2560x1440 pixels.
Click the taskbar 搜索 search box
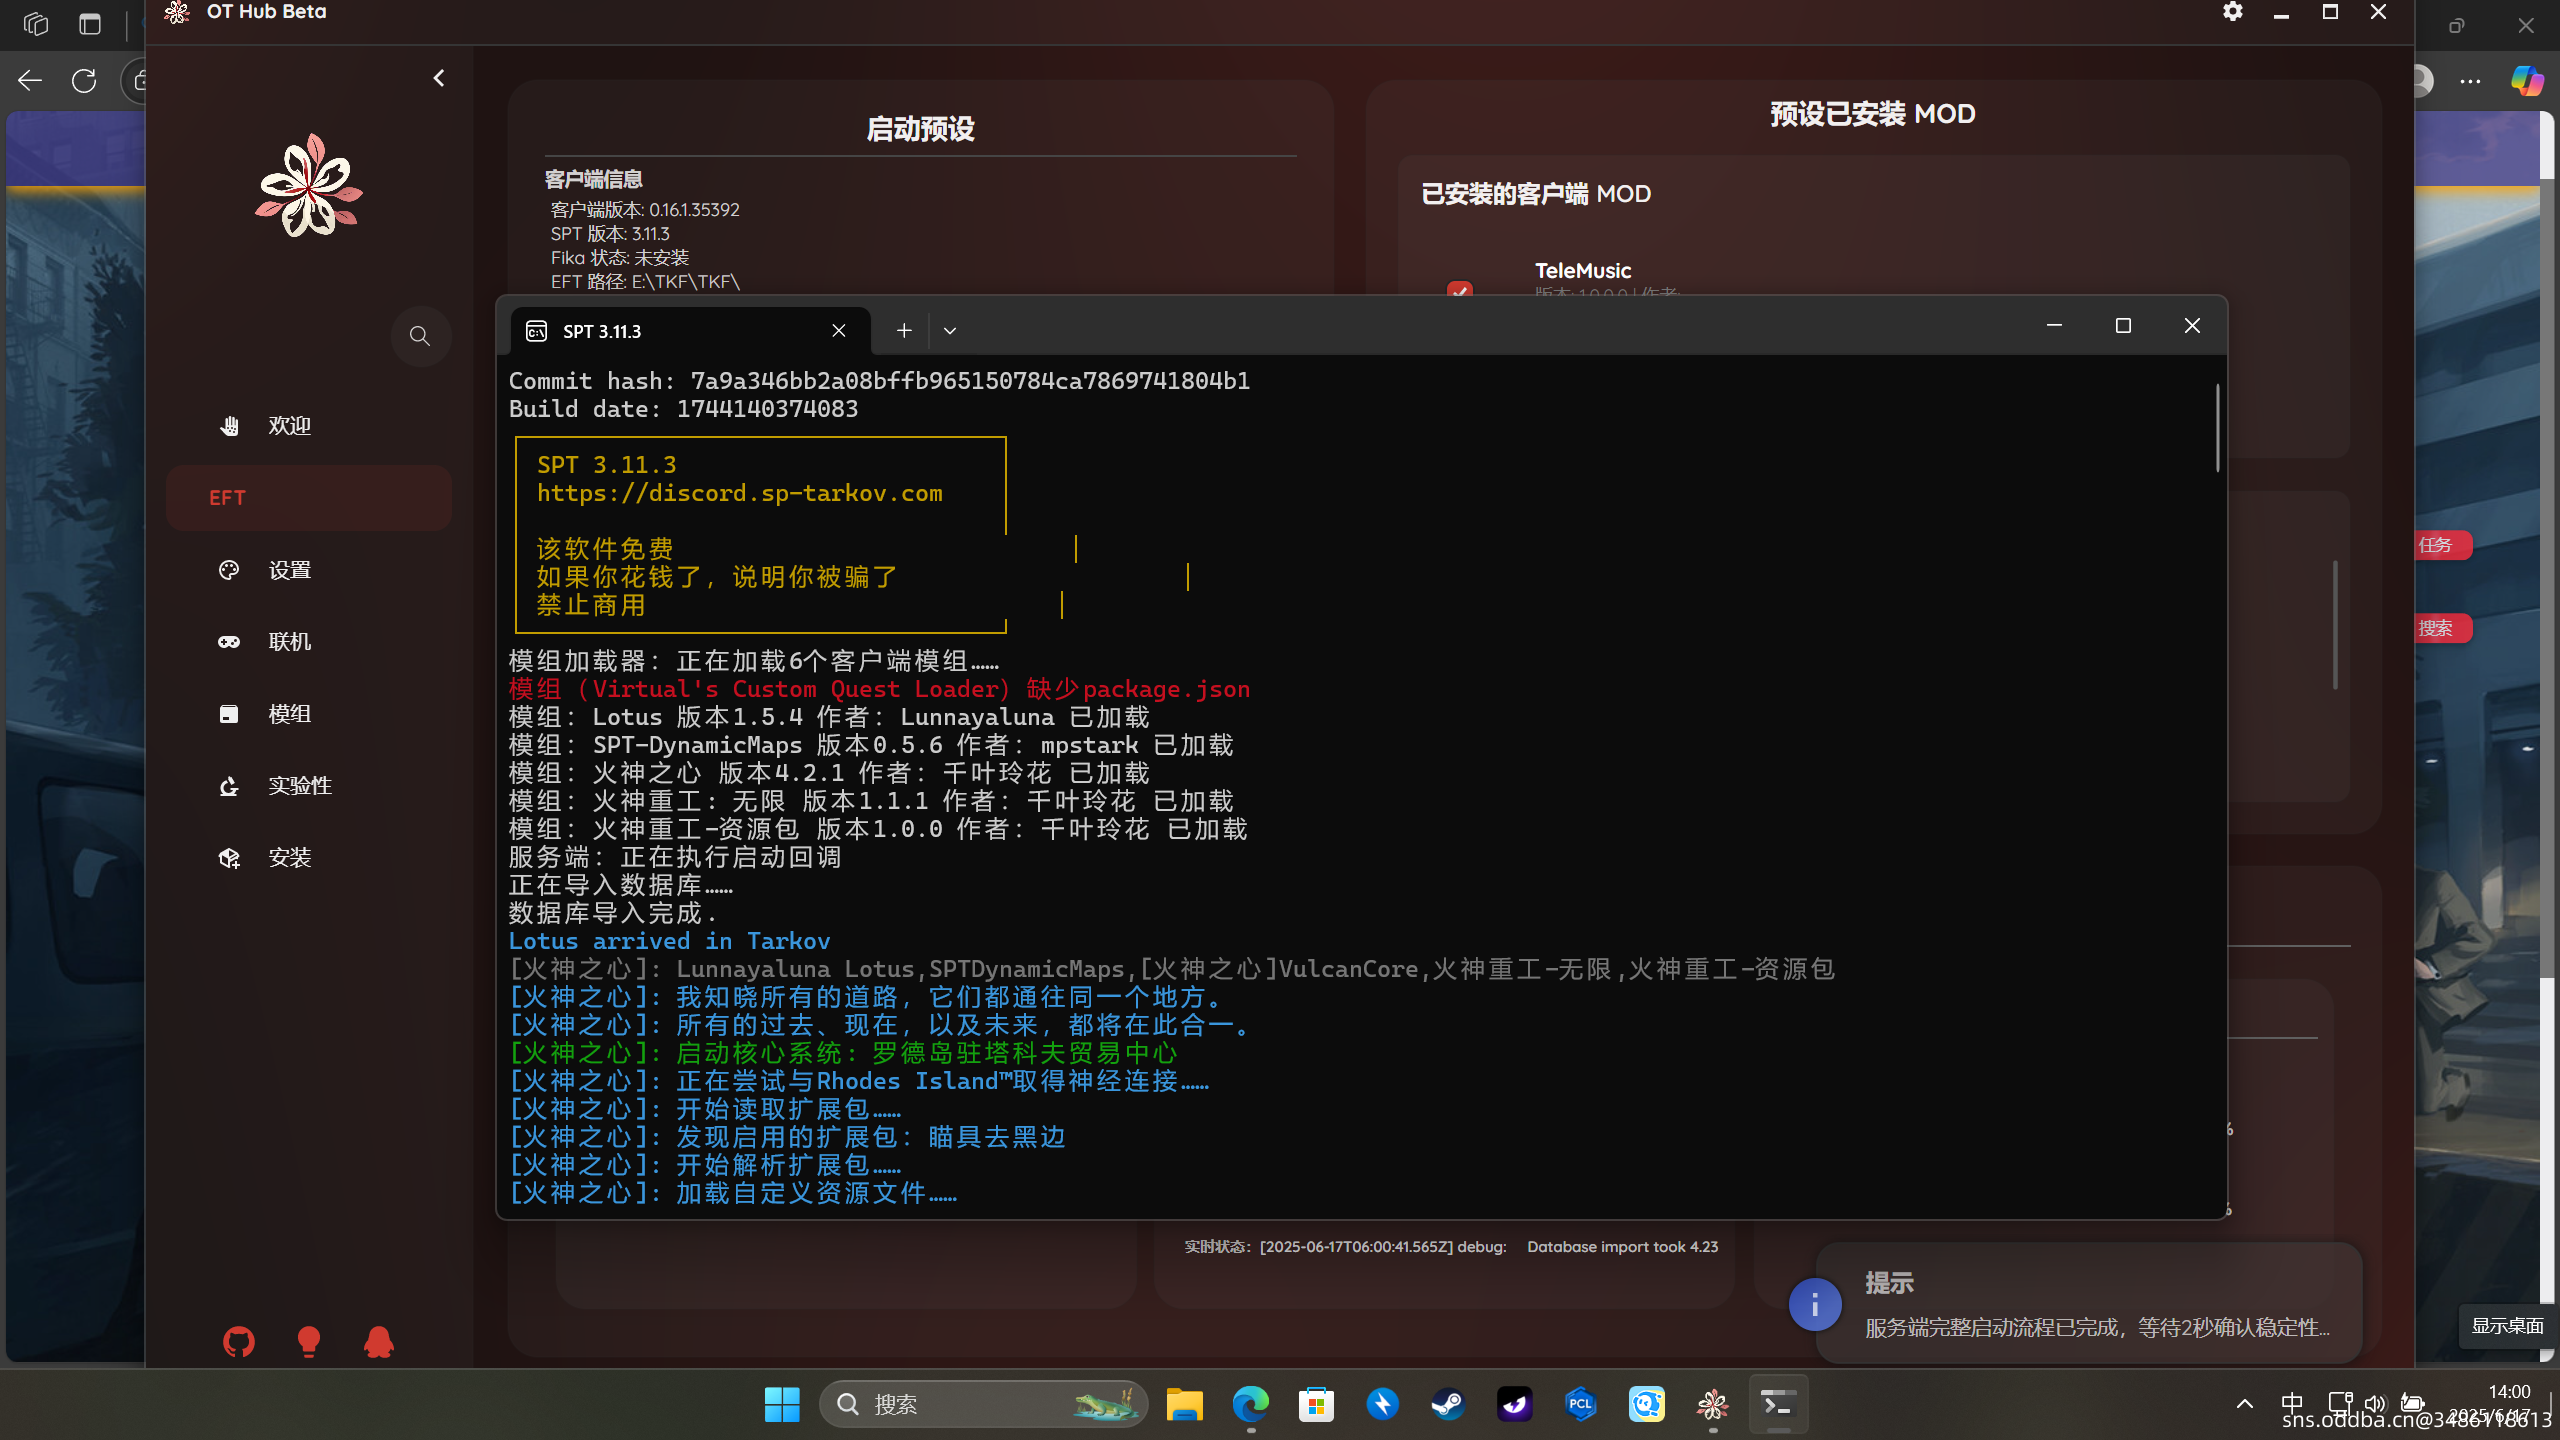coord(983,1404)
